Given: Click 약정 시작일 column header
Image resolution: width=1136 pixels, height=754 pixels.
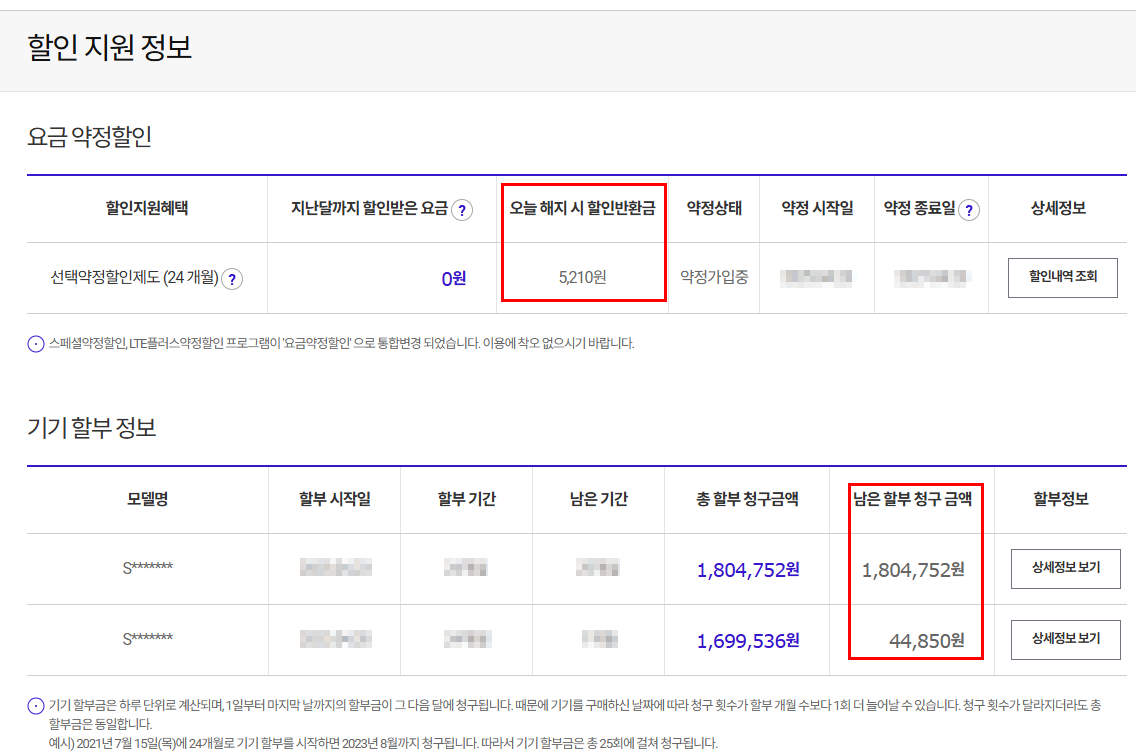Looking at the screenshot, I should coord(816,209).
